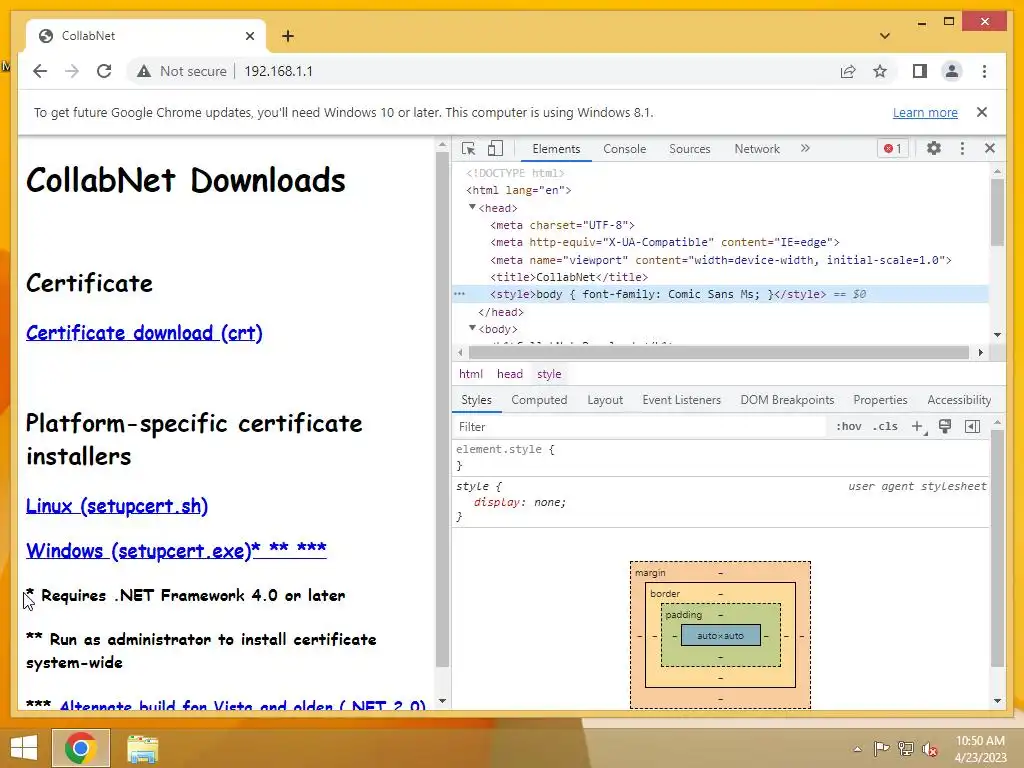Open Chrome three-dot menu
Image resolution: width=1024 pixels, height=768 pixels.
click(984, 71)
